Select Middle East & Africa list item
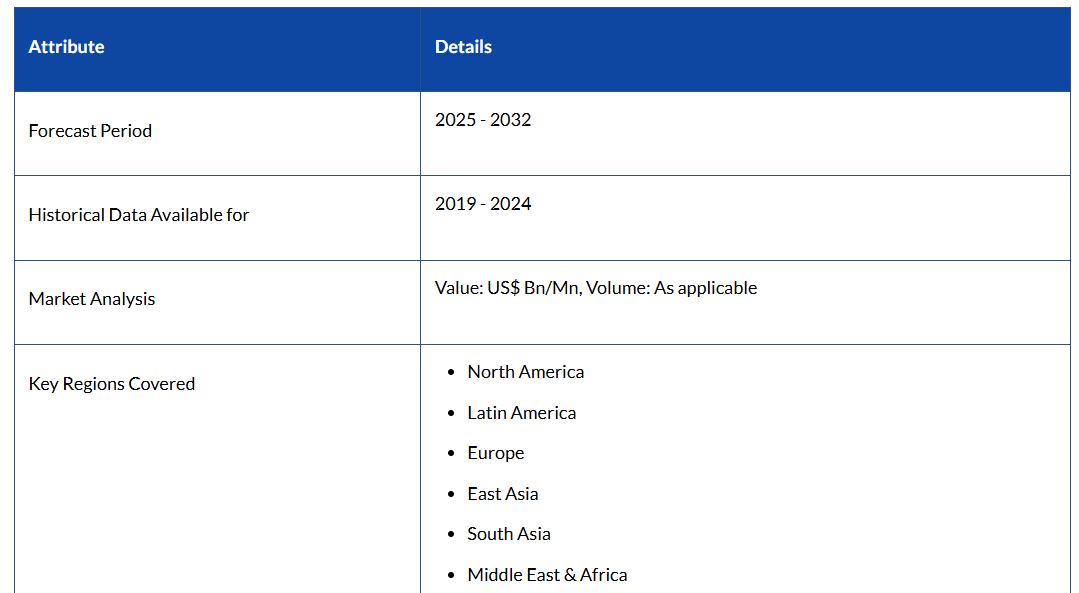Viewport: 1079px width, 593px height. click(547, 575)
